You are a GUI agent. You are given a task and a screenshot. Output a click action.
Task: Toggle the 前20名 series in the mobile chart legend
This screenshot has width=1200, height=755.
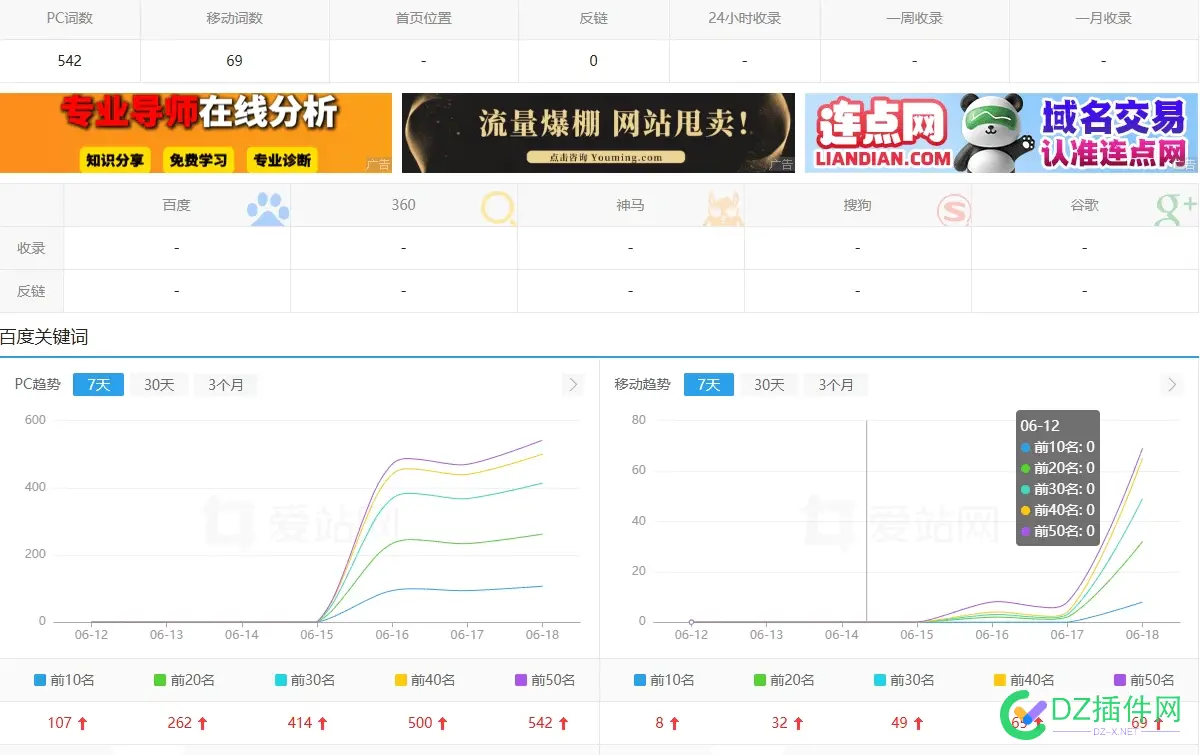(x=784, y=679)
